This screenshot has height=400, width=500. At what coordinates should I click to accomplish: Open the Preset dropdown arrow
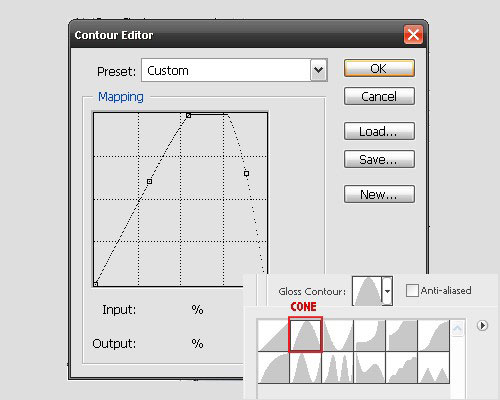coord(319,70)
